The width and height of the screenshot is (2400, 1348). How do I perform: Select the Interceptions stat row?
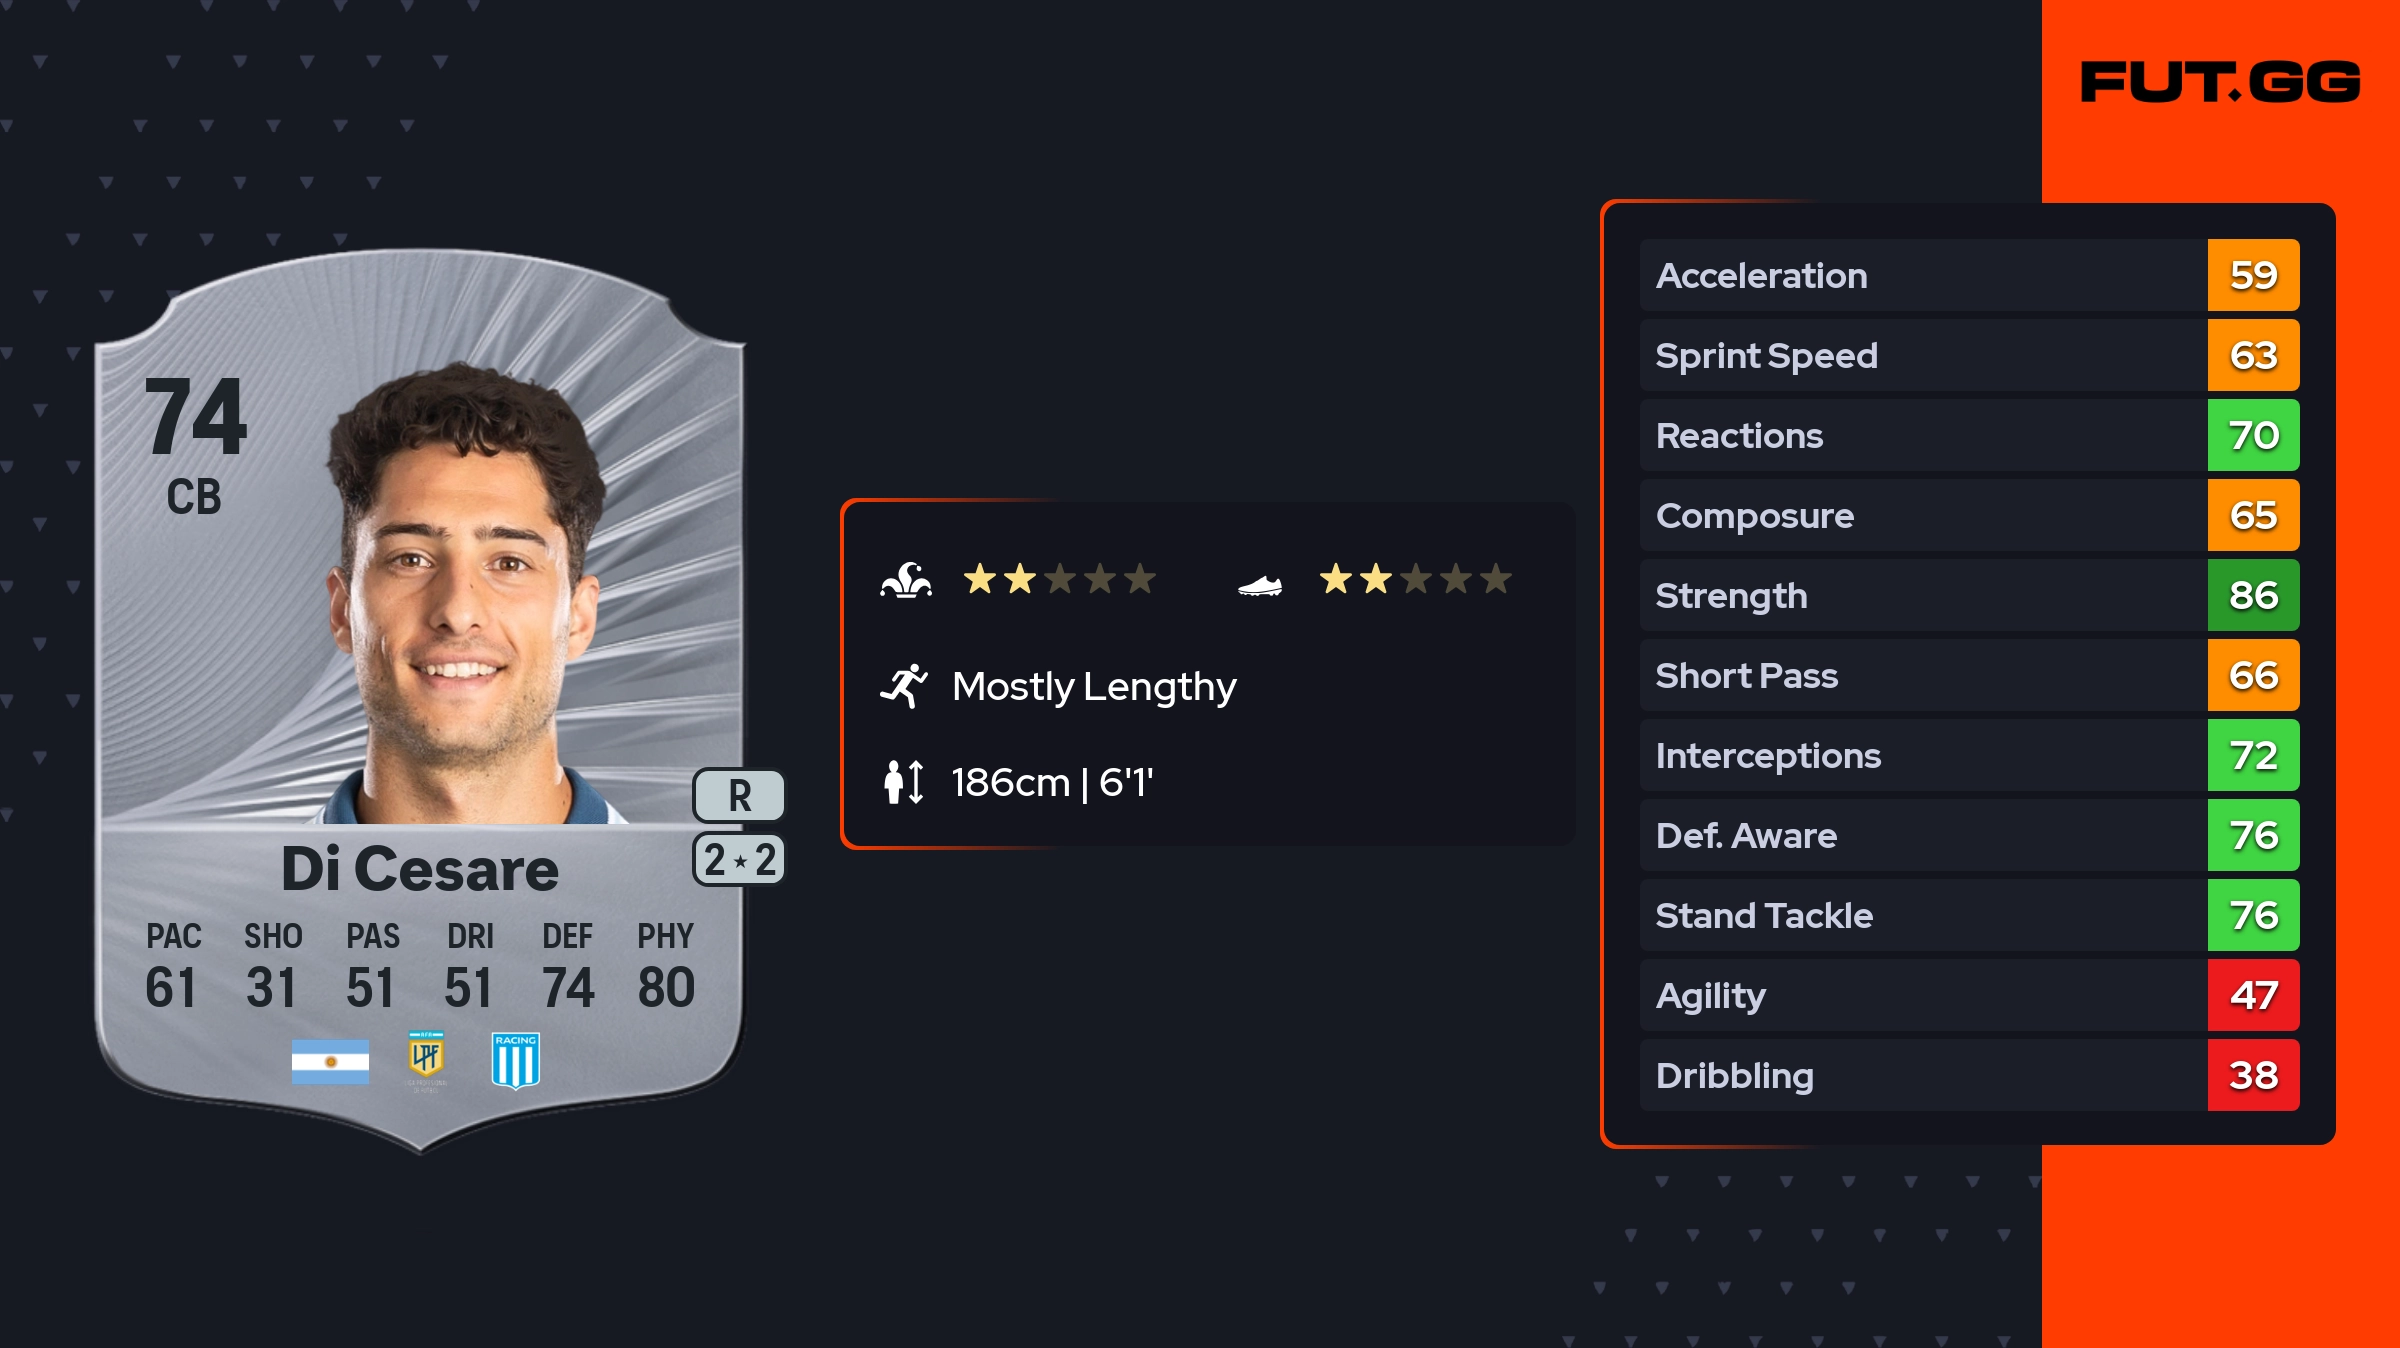tap(1920, 756)
